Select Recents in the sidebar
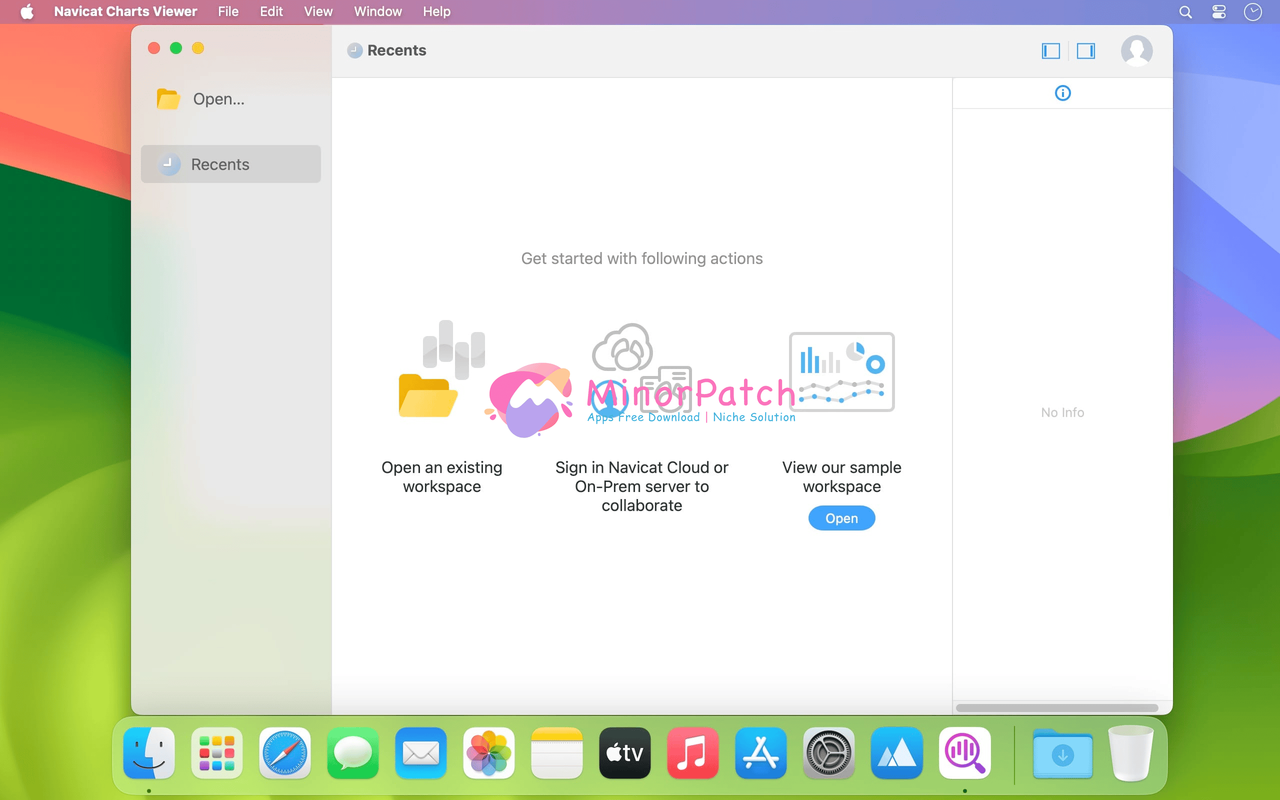The image size is (1280, 800). click(x=231, y=164)
